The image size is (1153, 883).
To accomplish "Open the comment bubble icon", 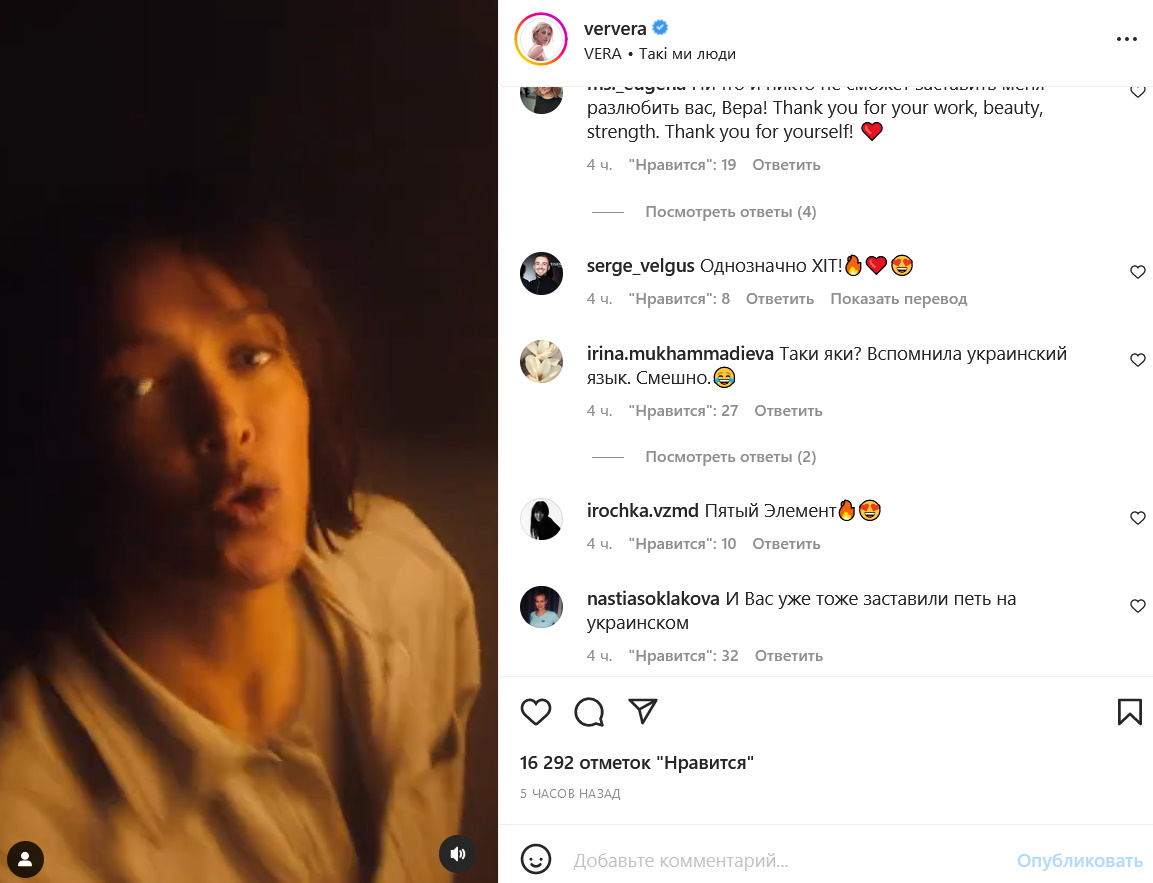I will click(589, 712).
